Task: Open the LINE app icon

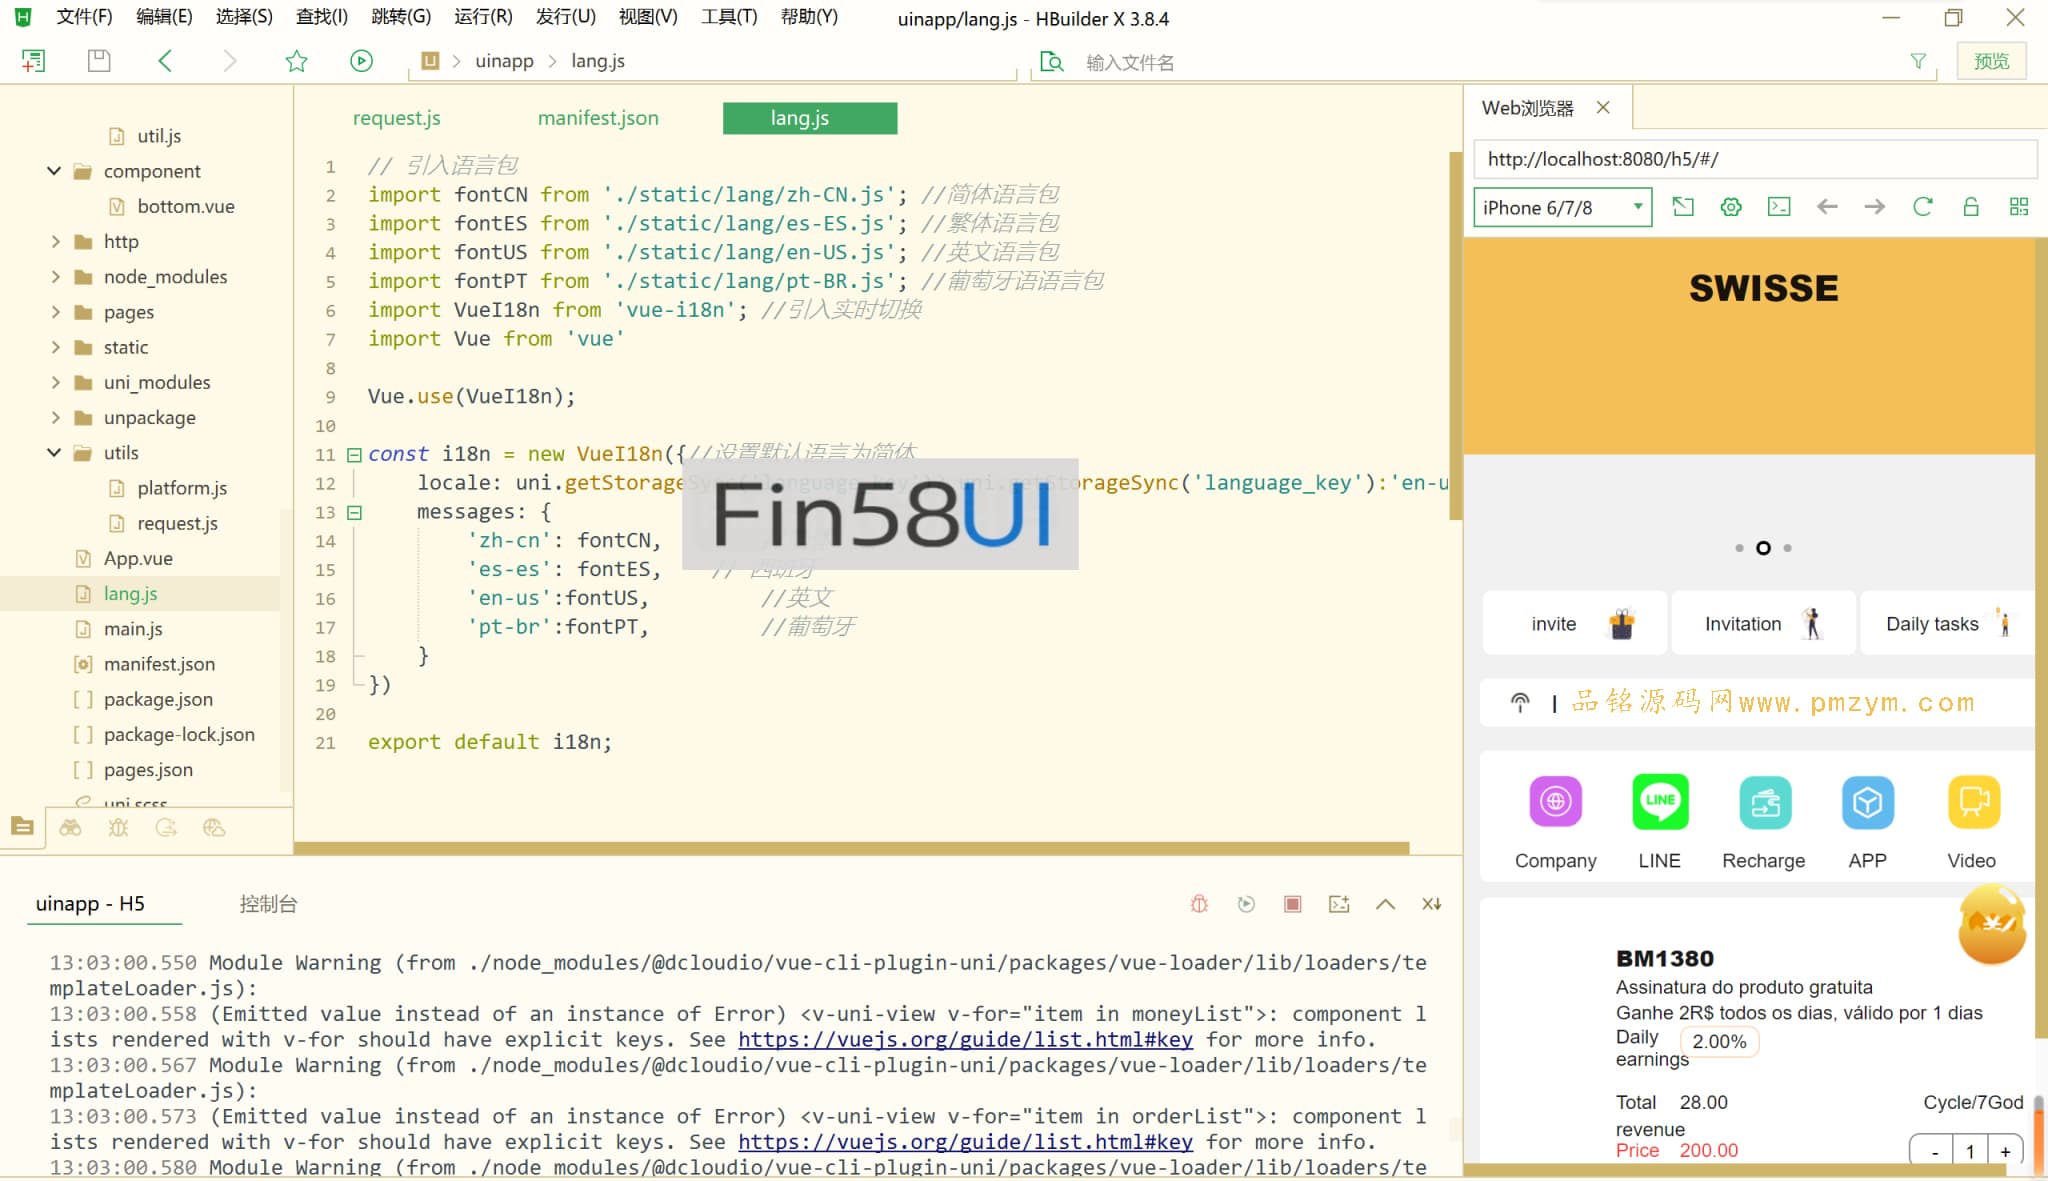Action: click(1659, 802)
